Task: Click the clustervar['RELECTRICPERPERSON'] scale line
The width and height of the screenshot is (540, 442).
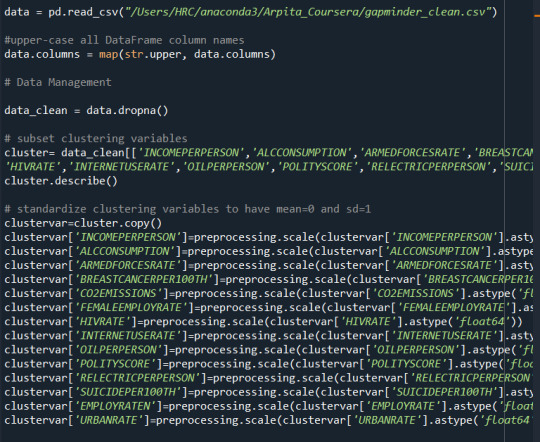Action: (x=269, y=378)
